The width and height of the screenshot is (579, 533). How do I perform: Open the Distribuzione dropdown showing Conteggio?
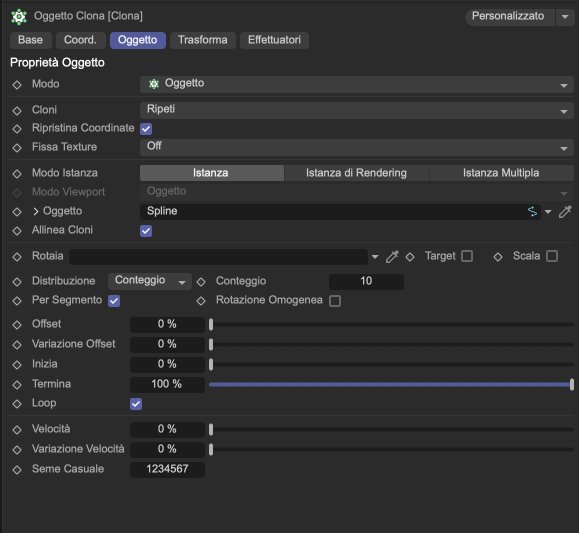[x=150, y=281]
